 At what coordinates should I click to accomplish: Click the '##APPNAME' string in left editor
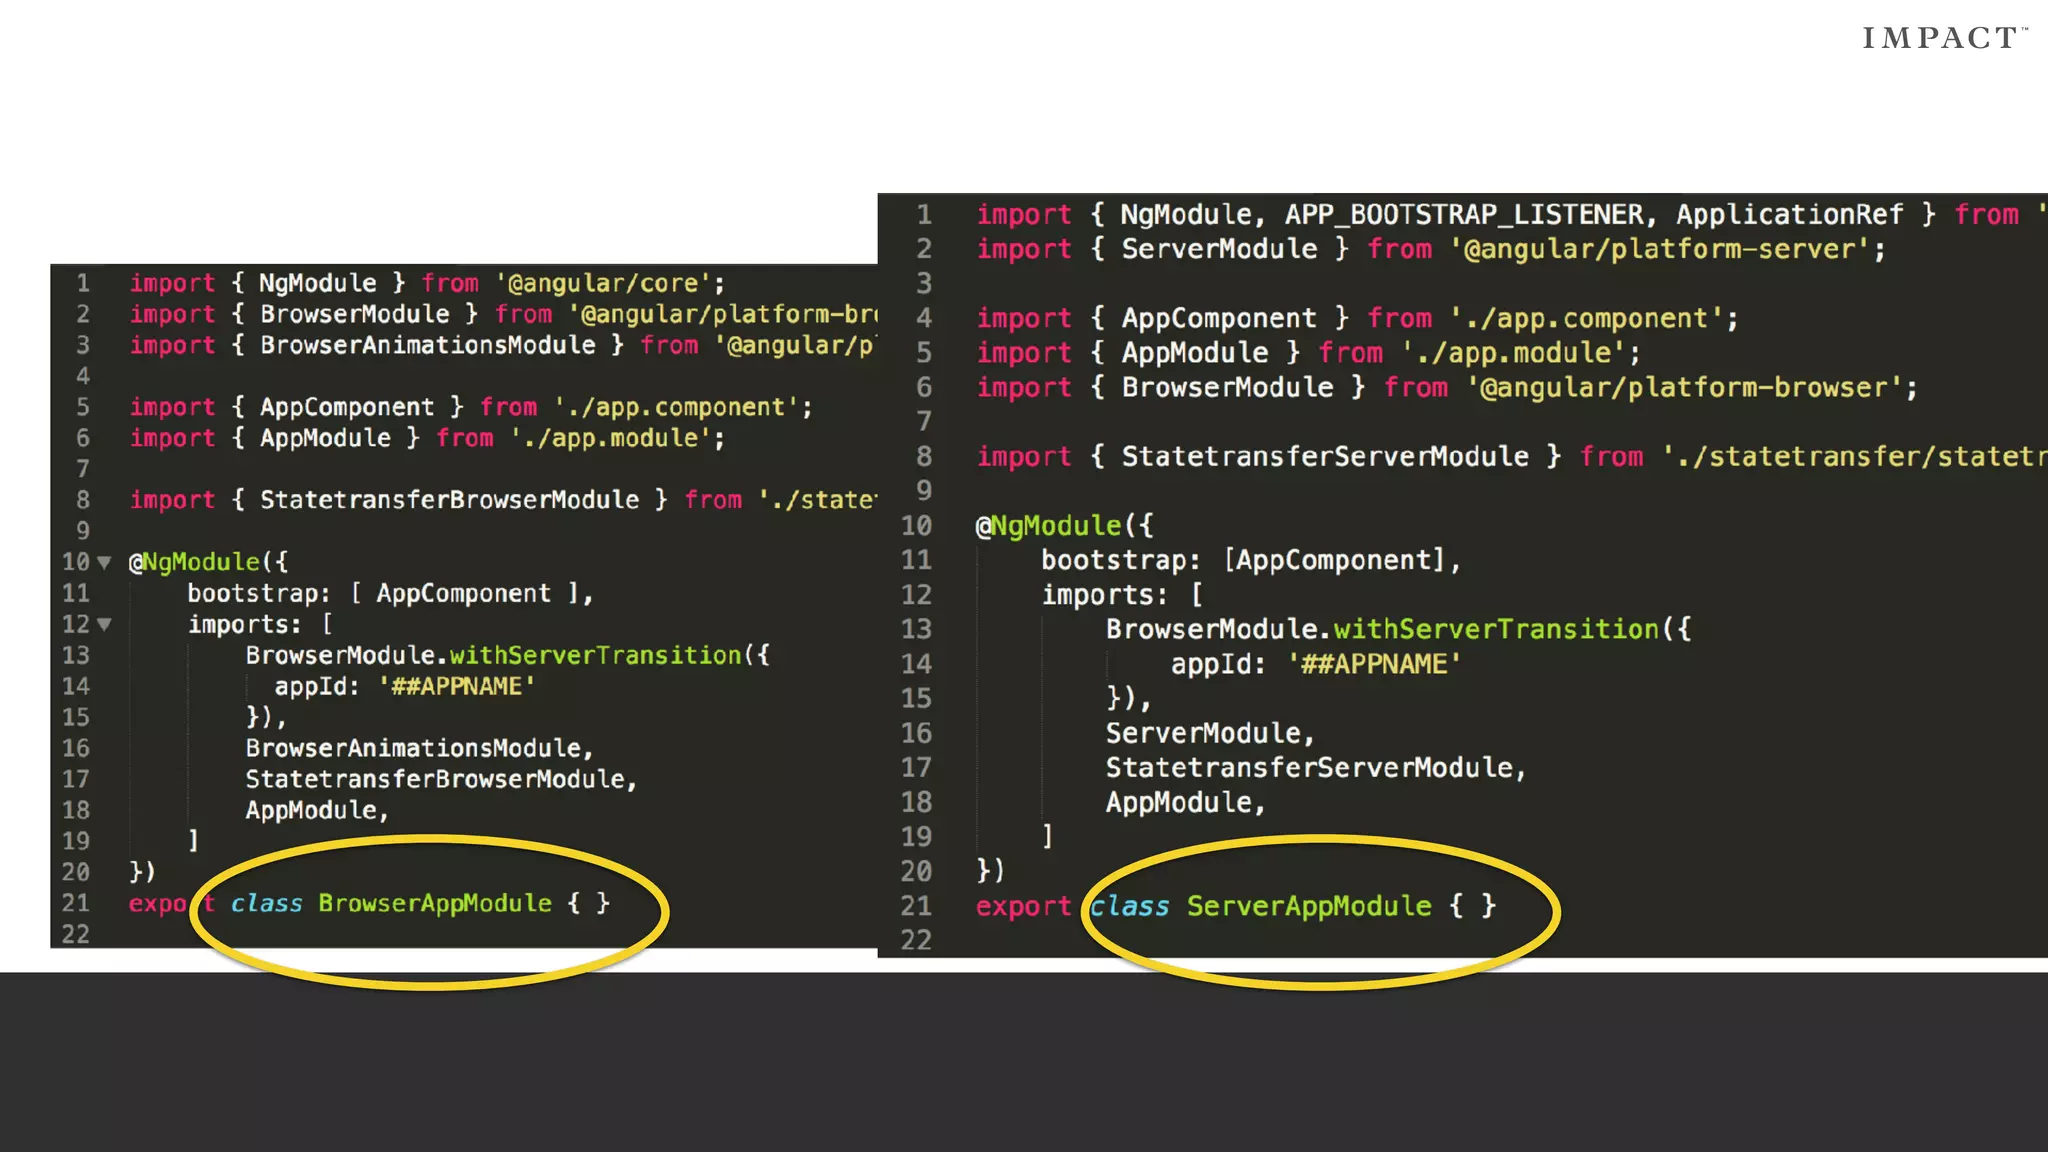click(x=456, y=687)
